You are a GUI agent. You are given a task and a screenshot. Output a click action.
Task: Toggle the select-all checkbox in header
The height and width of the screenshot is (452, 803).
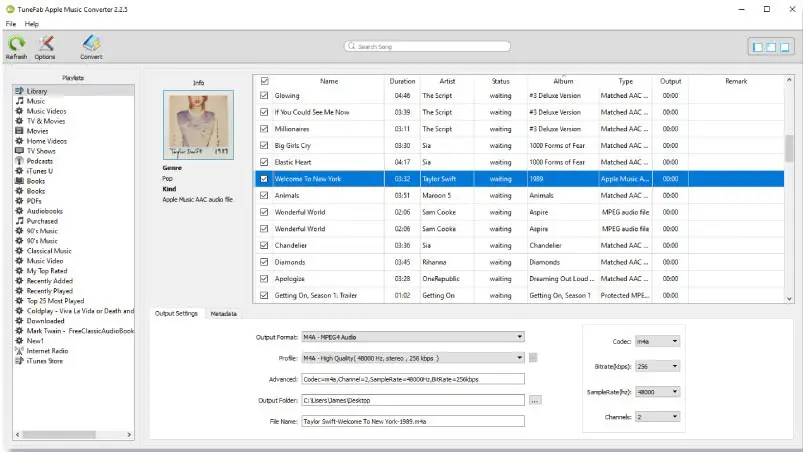265,81
